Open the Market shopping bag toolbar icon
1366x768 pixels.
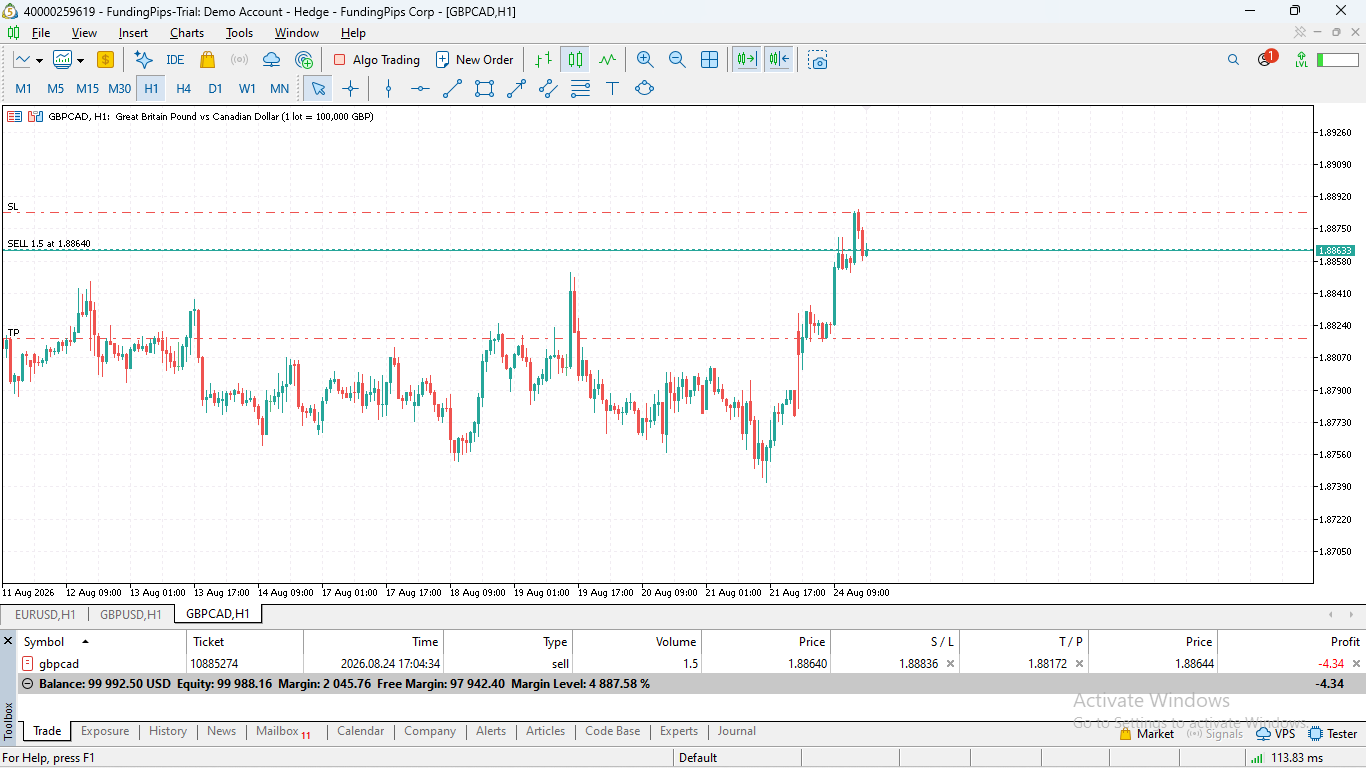point(207,60)
